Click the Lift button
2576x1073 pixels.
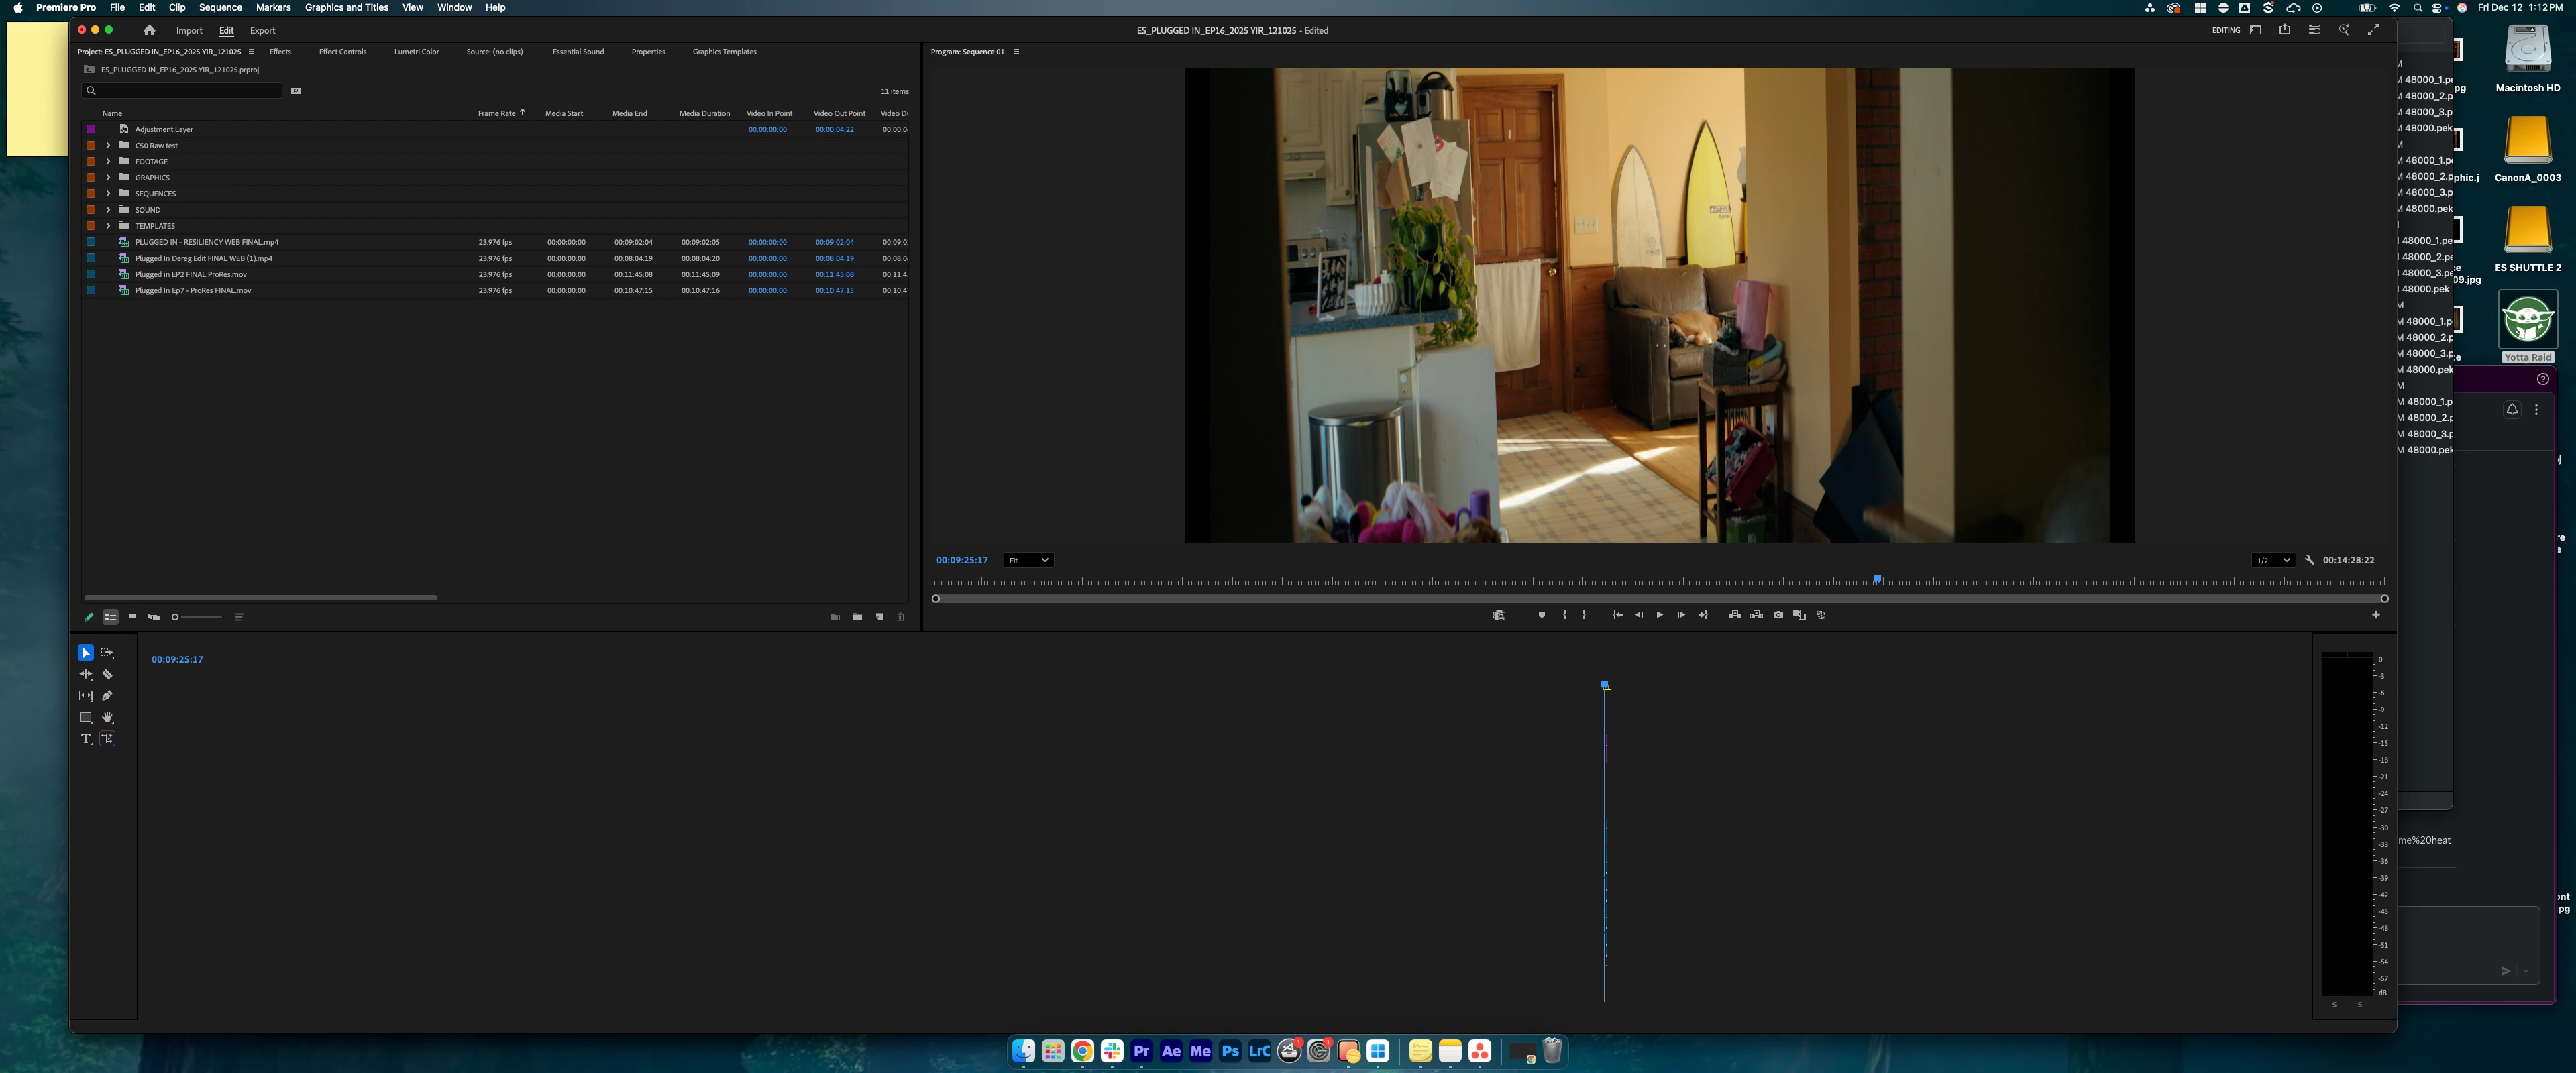click(x=1735, y=615)
